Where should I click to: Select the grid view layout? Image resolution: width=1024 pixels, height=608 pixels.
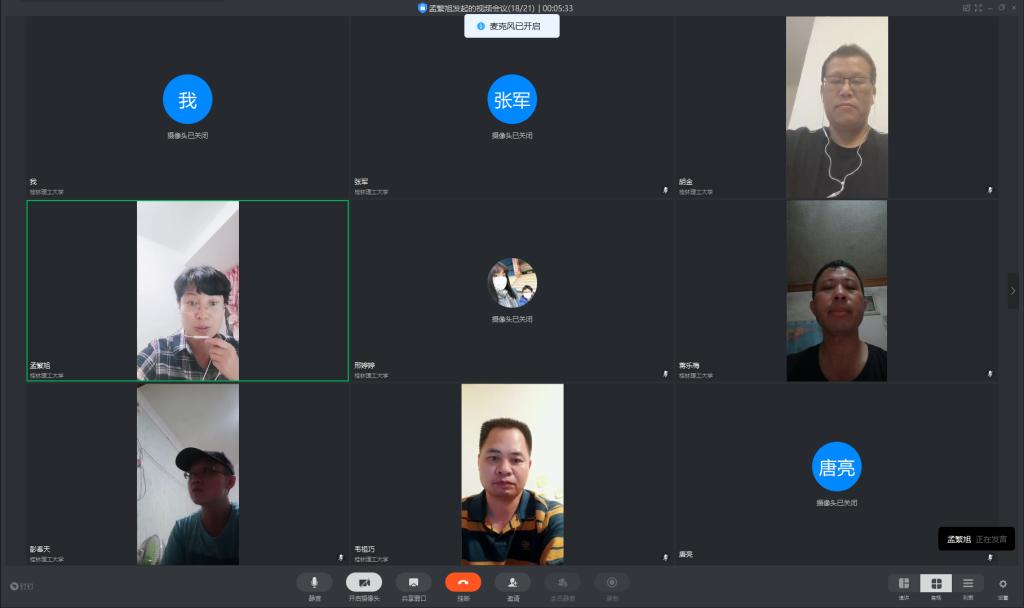pos(936,583)
